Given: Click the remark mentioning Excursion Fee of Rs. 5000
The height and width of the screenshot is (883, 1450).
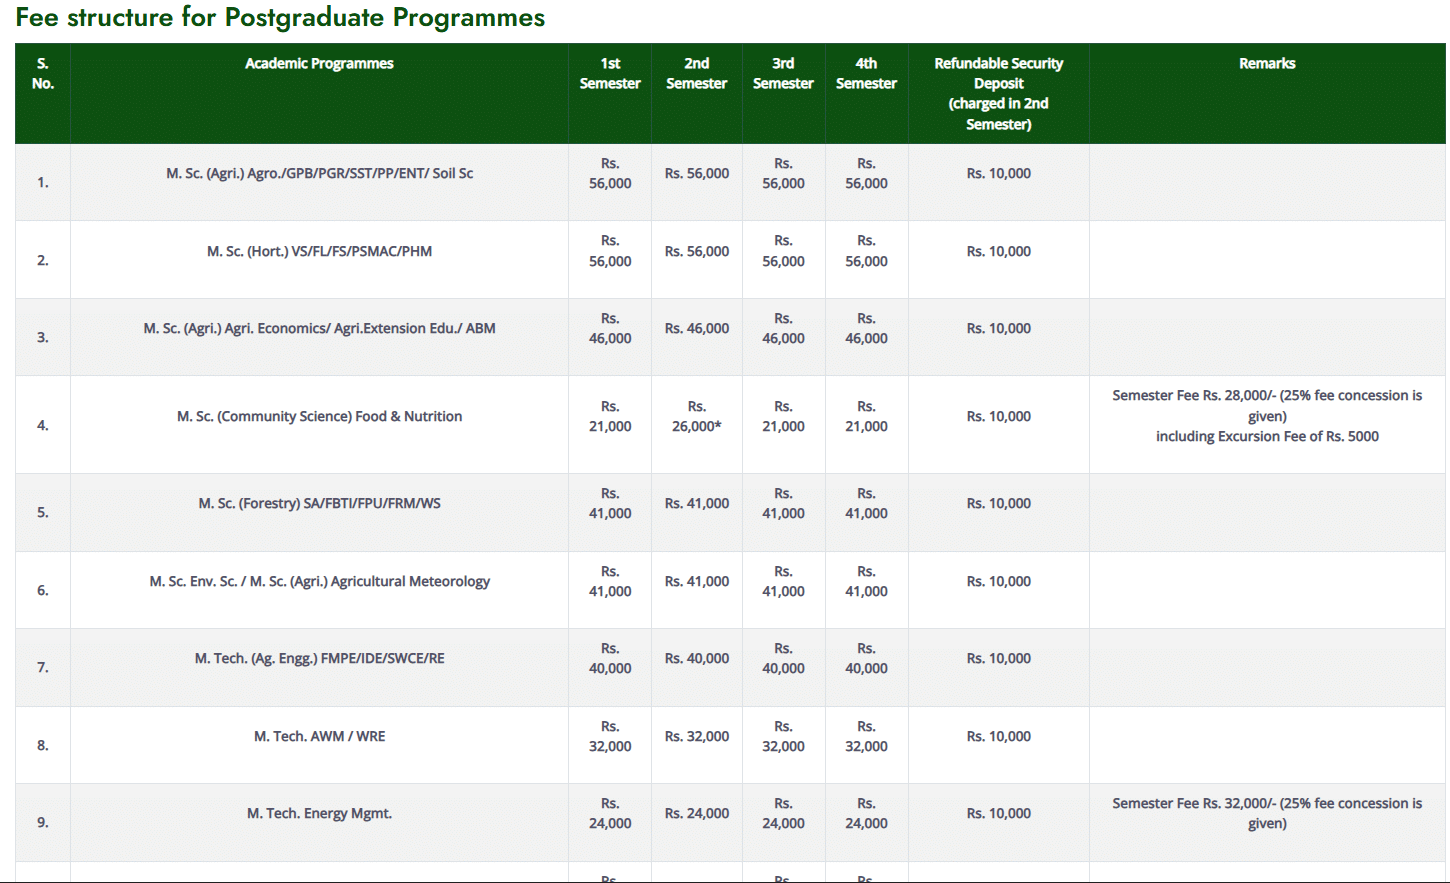Looking at the screenshot, I should 1267,437.
